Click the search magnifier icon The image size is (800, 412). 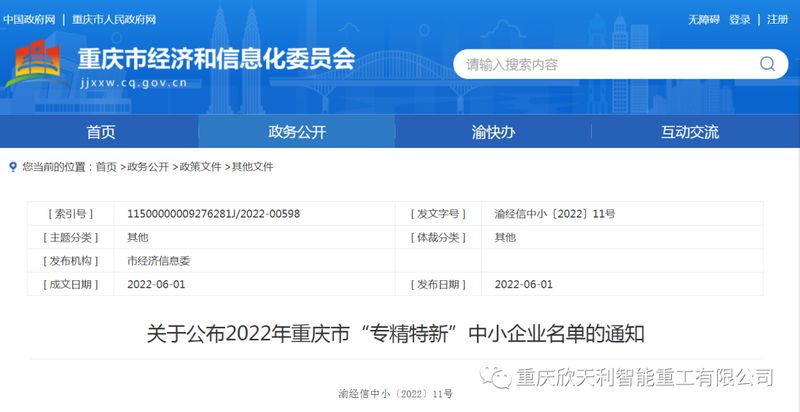pos(767,64)
